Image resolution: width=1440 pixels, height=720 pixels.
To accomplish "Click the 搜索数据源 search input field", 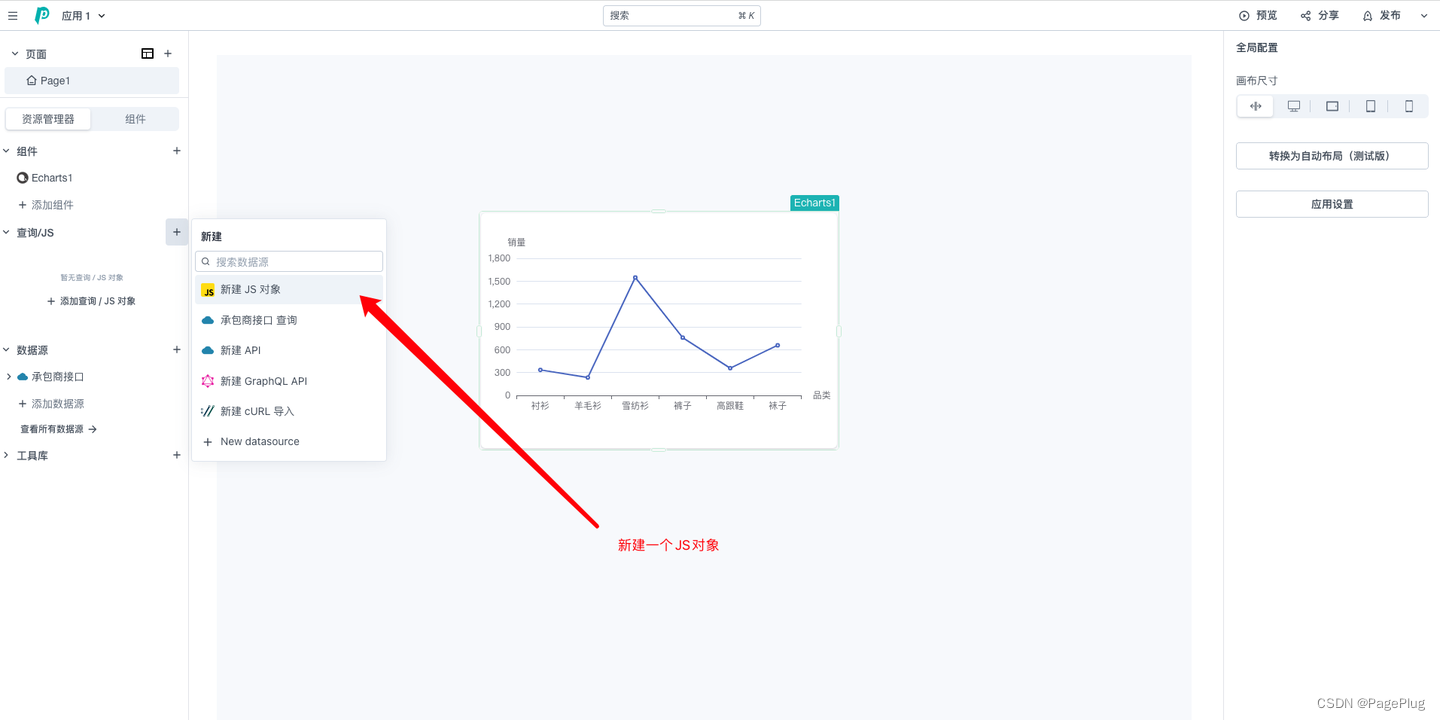I will (x=288, y=261).
